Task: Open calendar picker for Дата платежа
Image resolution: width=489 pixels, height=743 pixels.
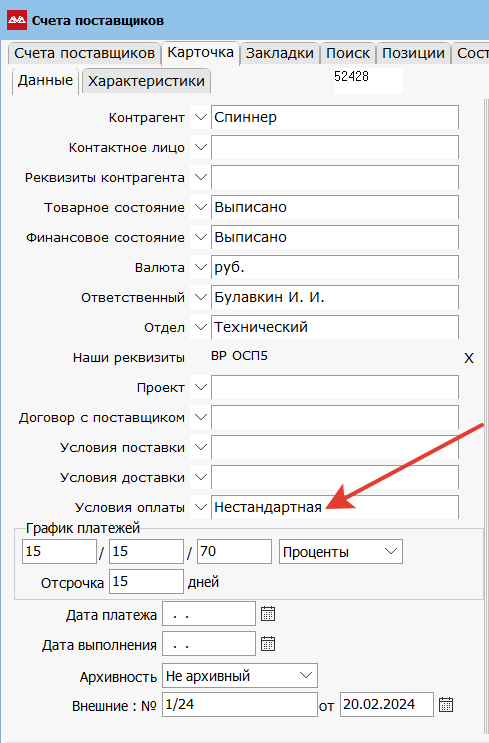Action: 268,614
